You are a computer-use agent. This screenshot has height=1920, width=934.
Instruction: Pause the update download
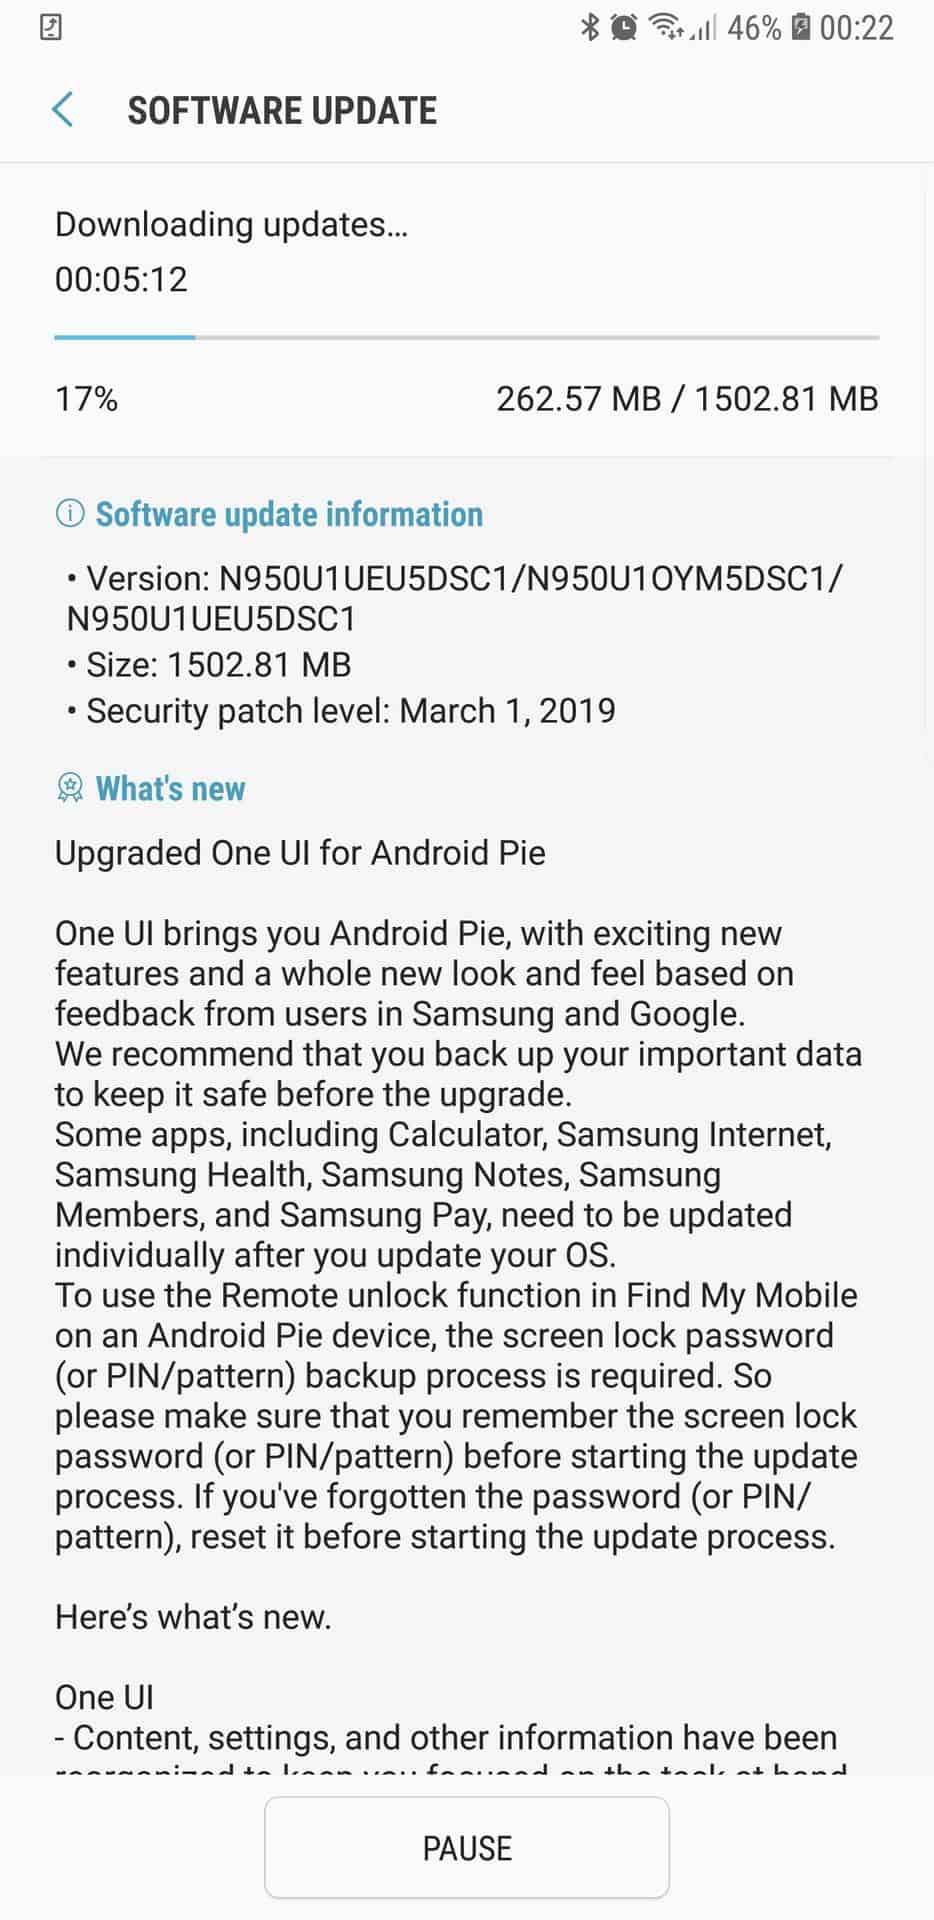click(467, 1847)
